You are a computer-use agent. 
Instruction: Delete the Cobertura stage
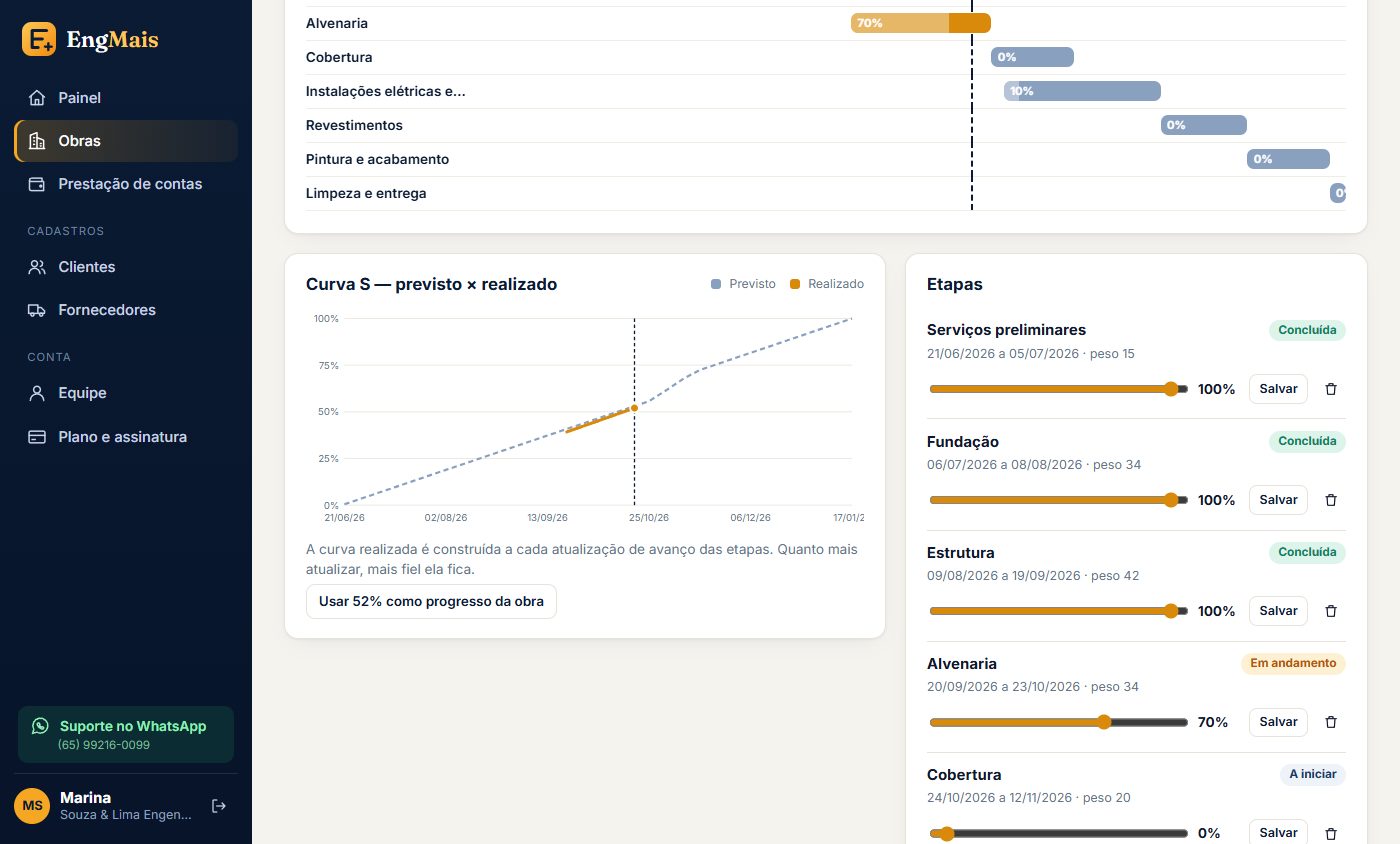(x=1331, y=833)
